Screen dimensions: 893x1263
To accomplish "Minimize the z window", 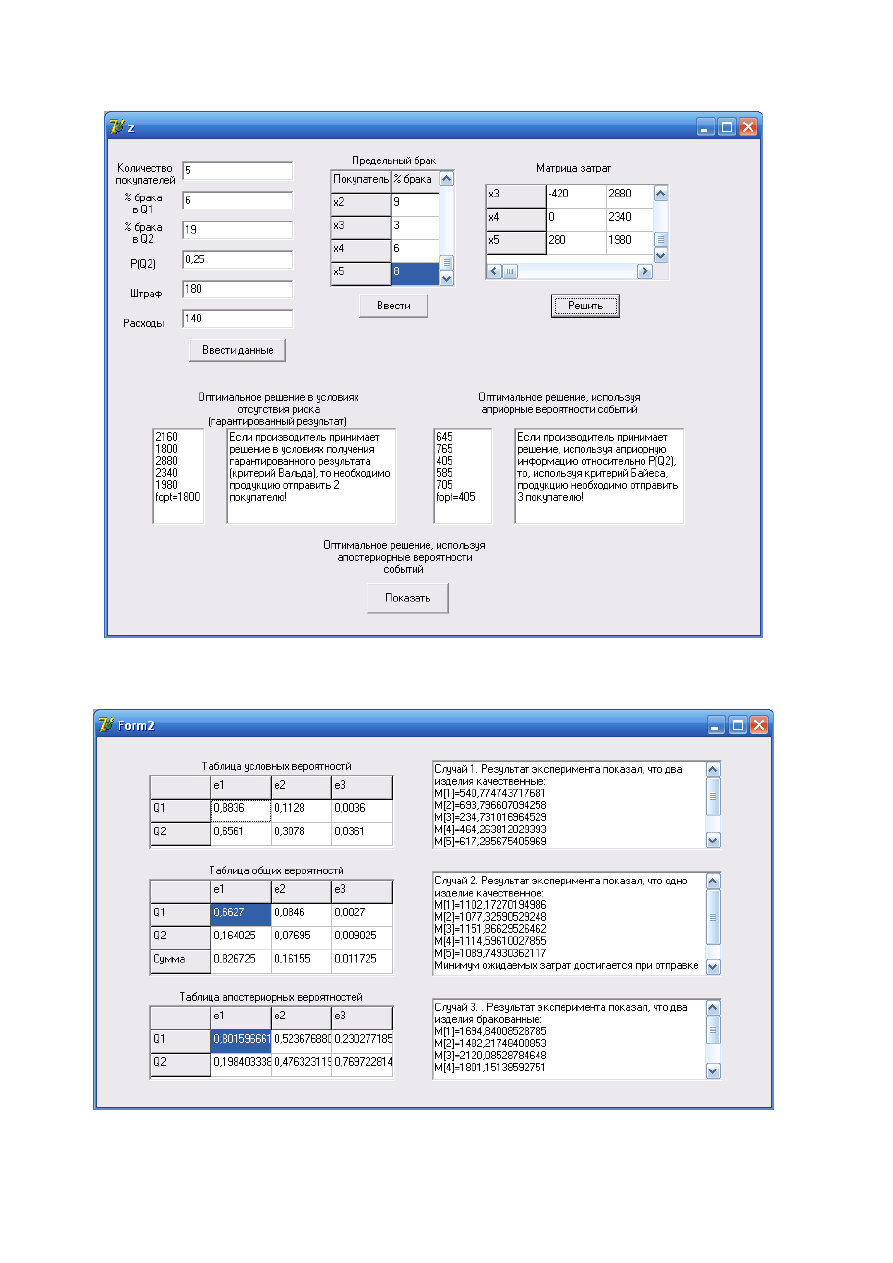I will pos(707,127).
